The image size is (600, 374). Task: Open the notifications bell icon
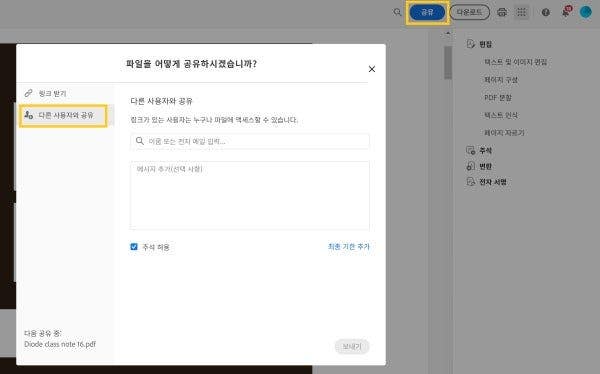566,12
